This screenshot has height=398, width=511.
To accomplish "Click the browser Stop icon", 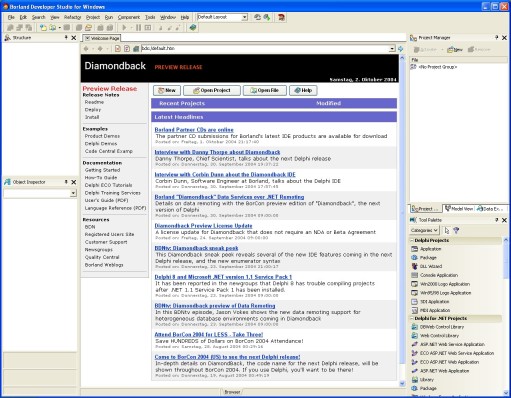I will coord(118,49).
